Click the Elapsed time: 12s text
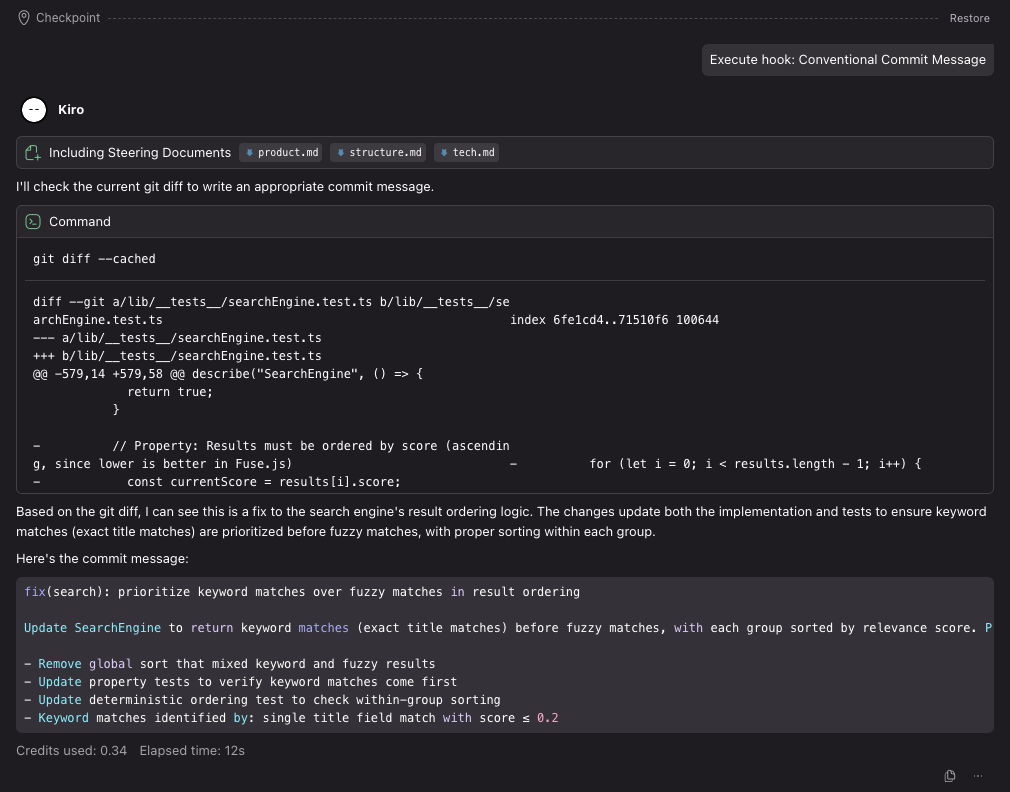 [192, 751]
